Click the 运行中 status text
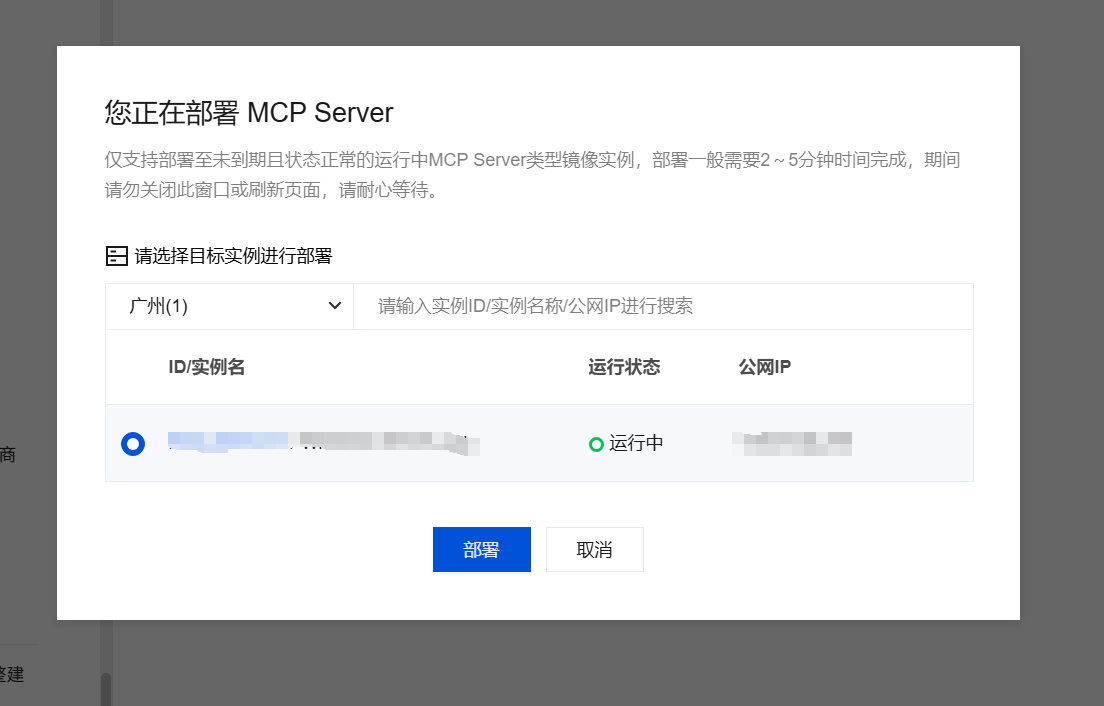Image resolution: width=1104 pixels, height=706 pixels. click(x=636, y=443)
